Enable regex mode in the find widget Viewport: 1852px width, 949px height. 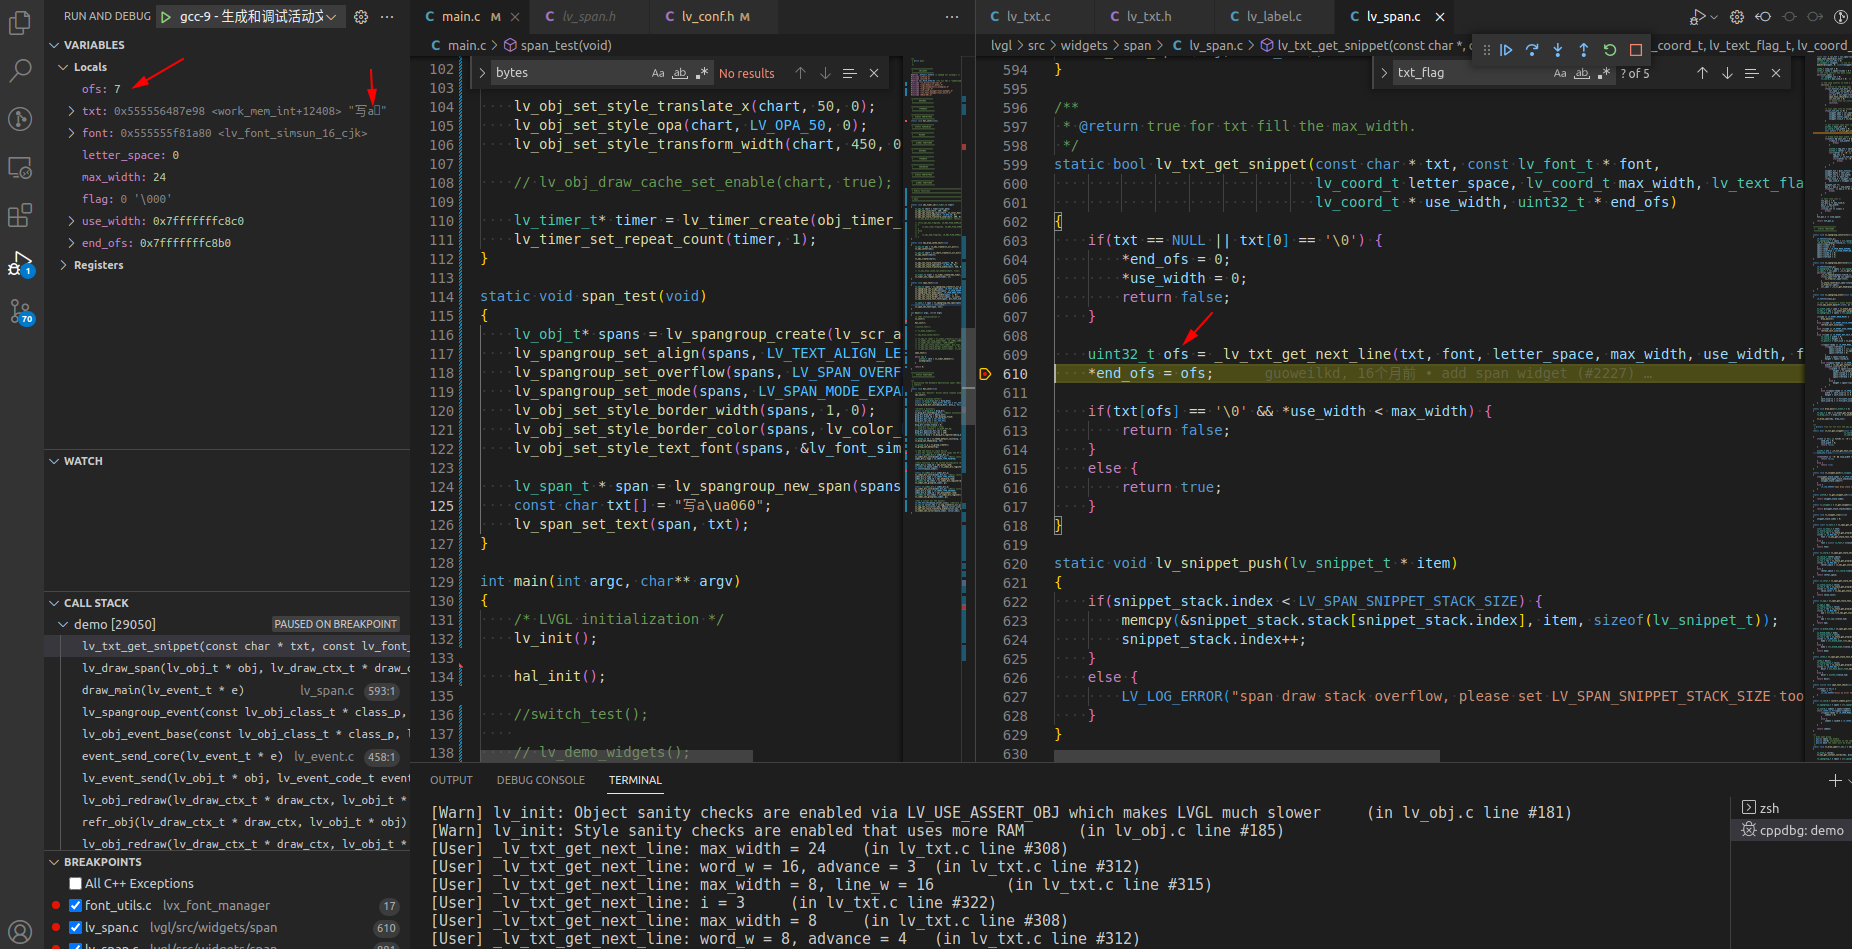click(x=701, y=72)
